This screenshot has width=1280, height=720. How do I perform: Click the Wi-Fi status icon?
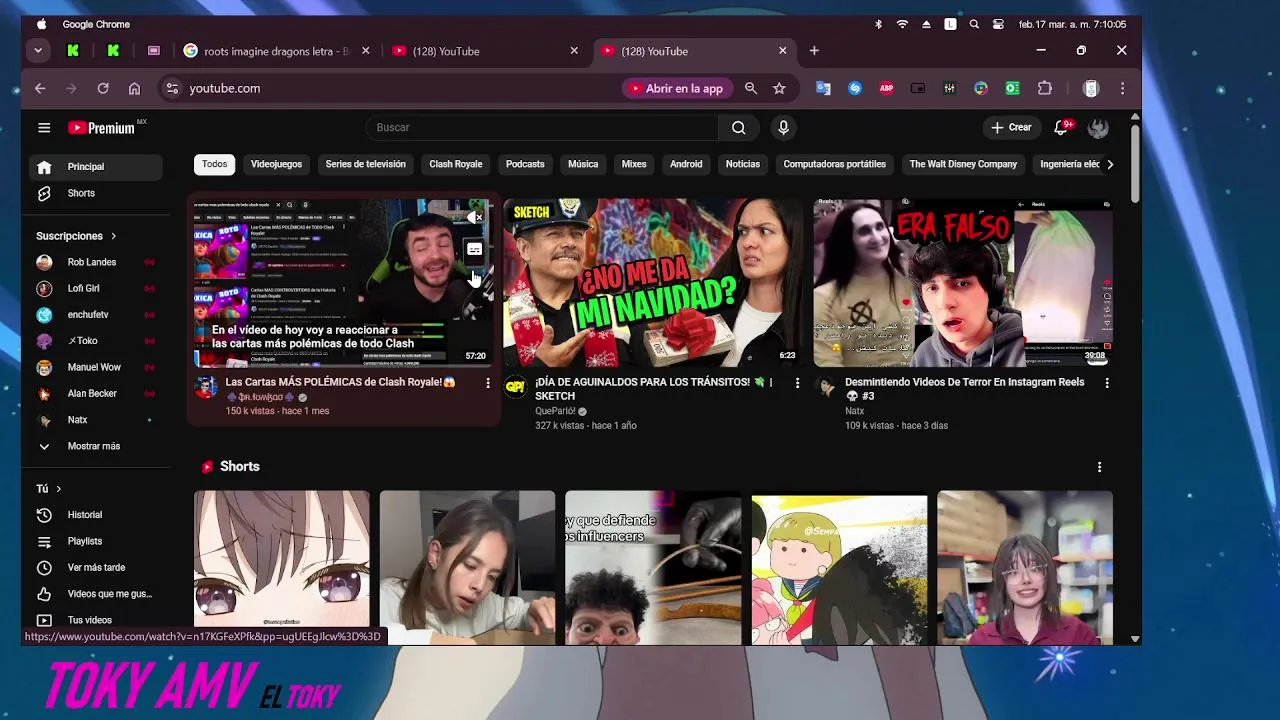point(902,24)
